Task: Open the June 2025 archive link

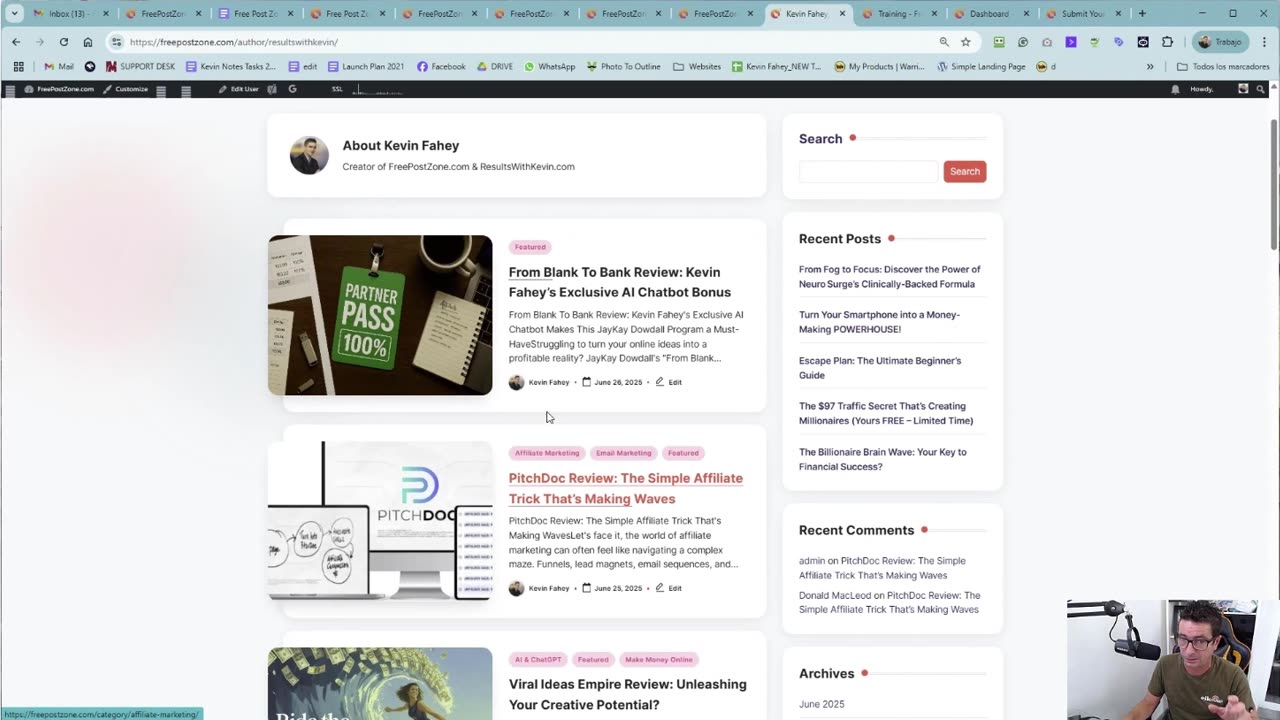Action: click(821, 704)
